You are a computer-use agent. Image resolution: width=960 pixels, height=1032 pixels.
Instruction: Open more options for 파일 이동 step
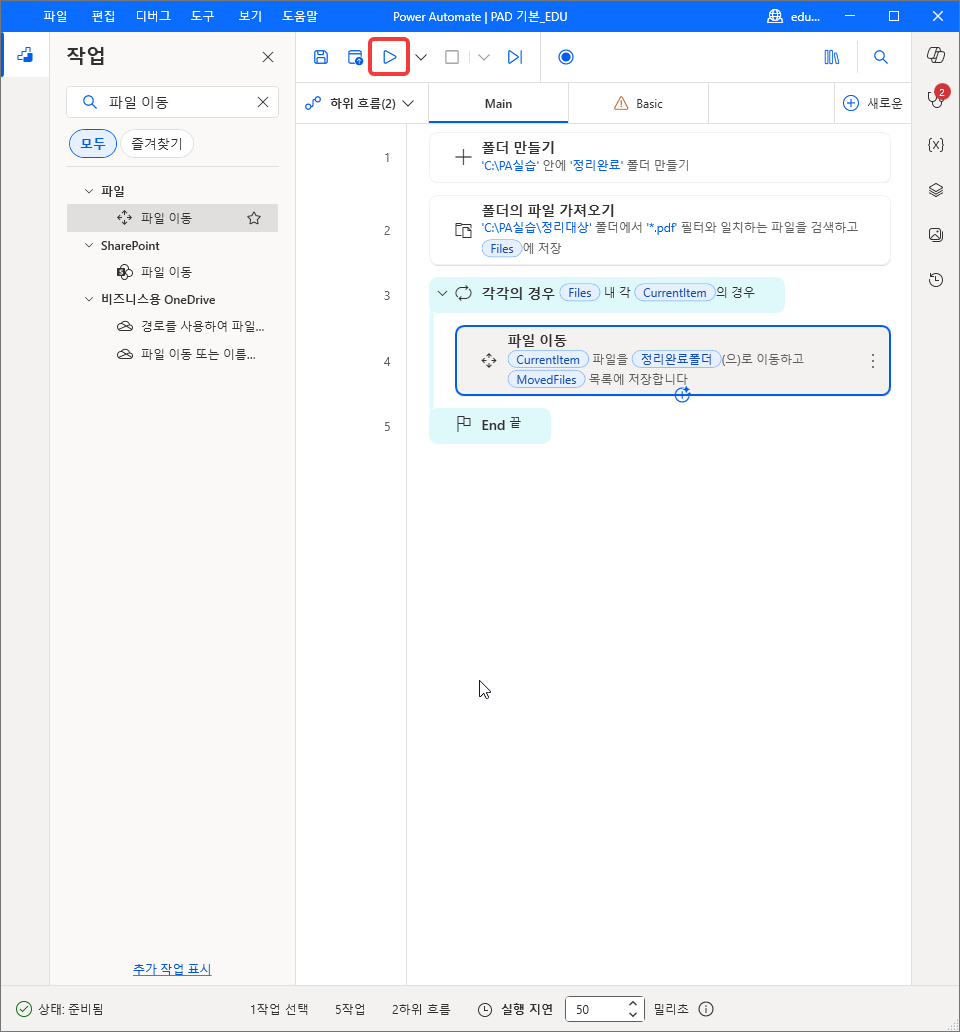[872, 361]
